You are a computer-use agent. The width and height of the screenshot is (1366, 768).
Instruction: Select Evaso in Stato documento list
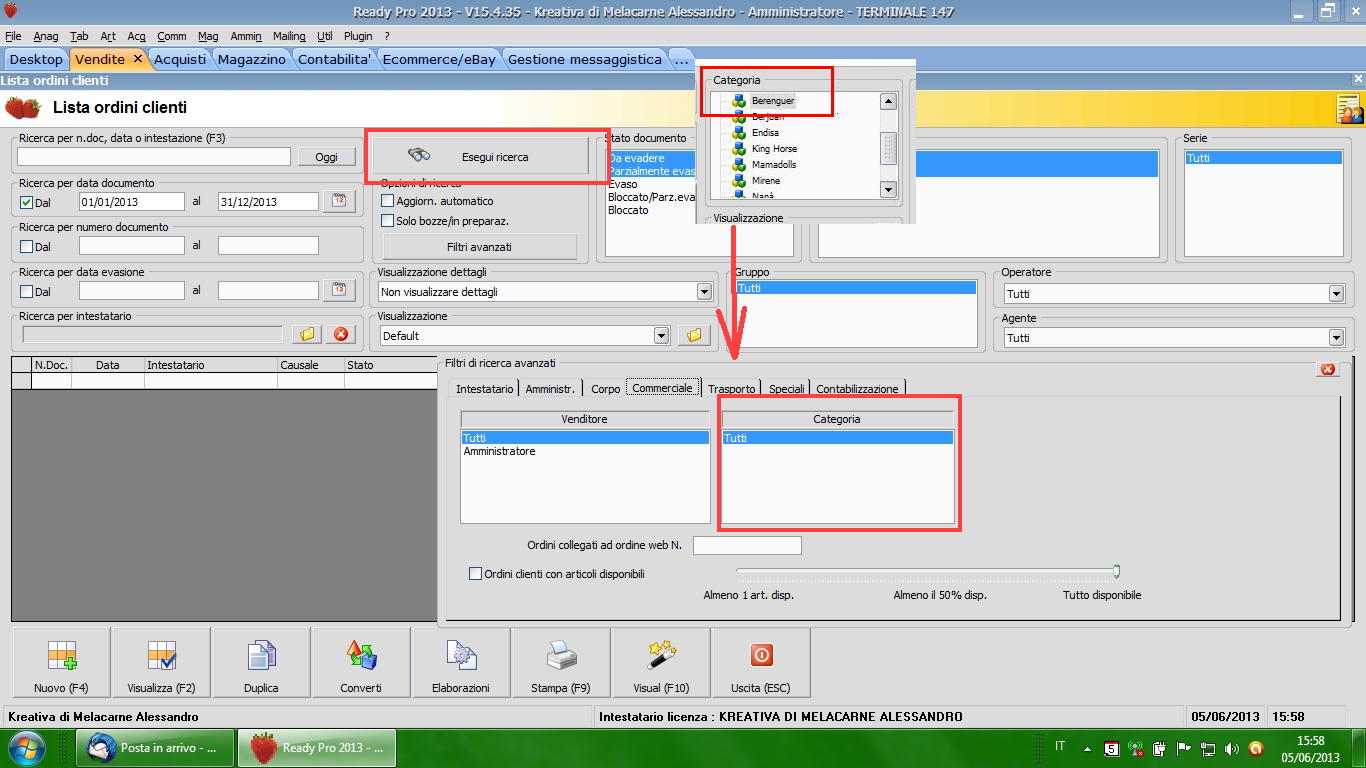point(623,184)
